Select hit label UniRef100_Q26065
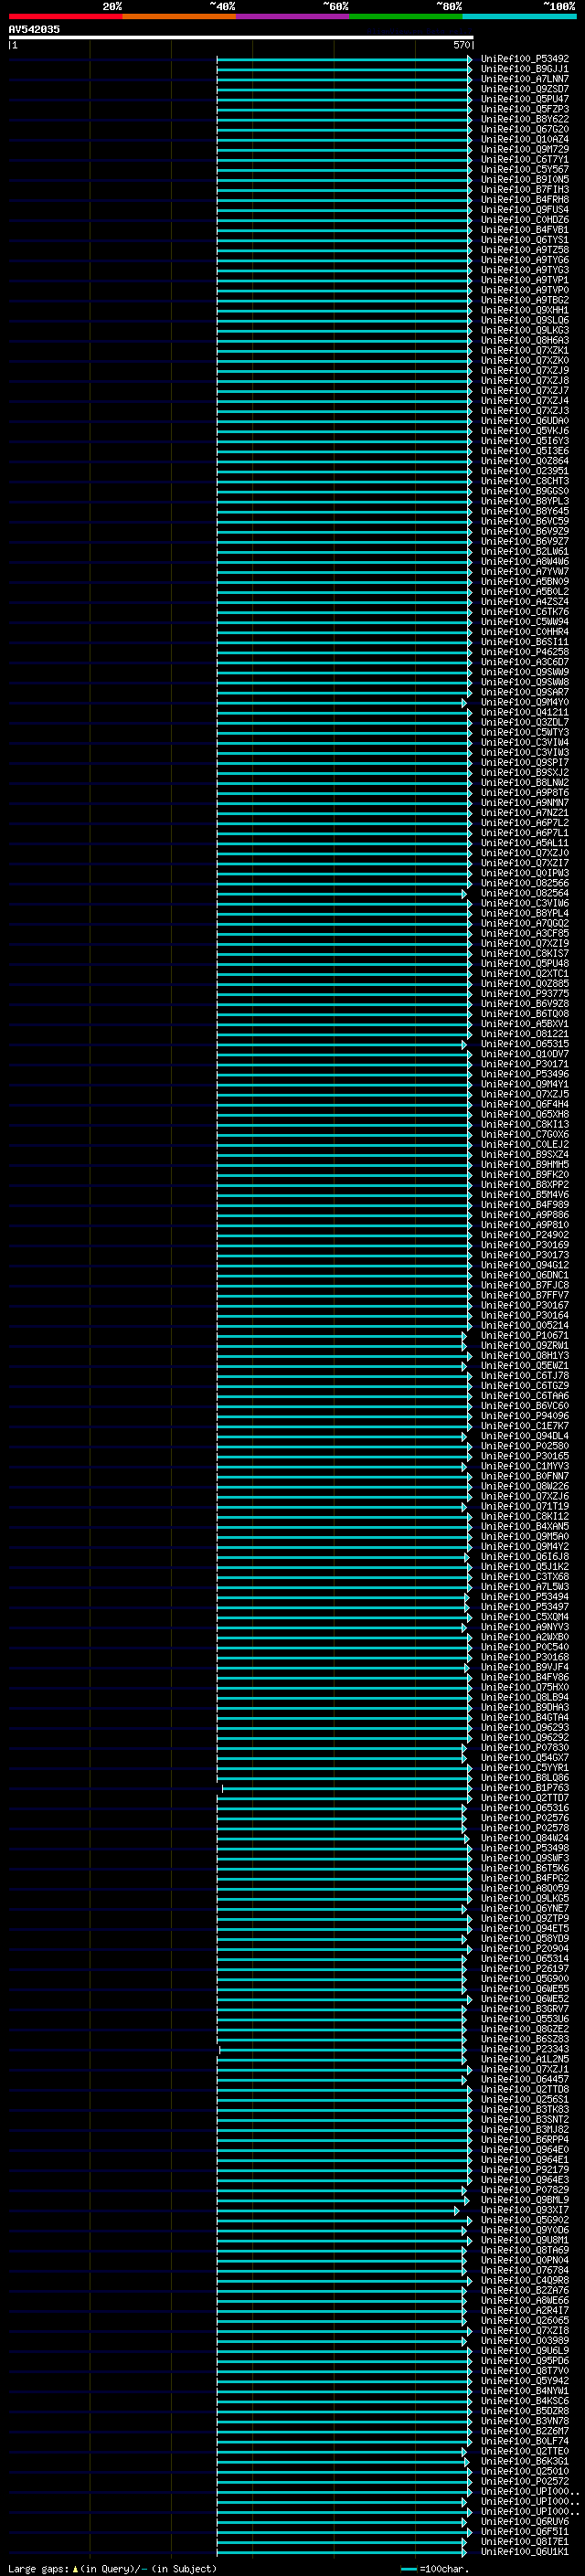Screen dimensions: 585x2576 pyautogui.click(x=525, y=2319)
